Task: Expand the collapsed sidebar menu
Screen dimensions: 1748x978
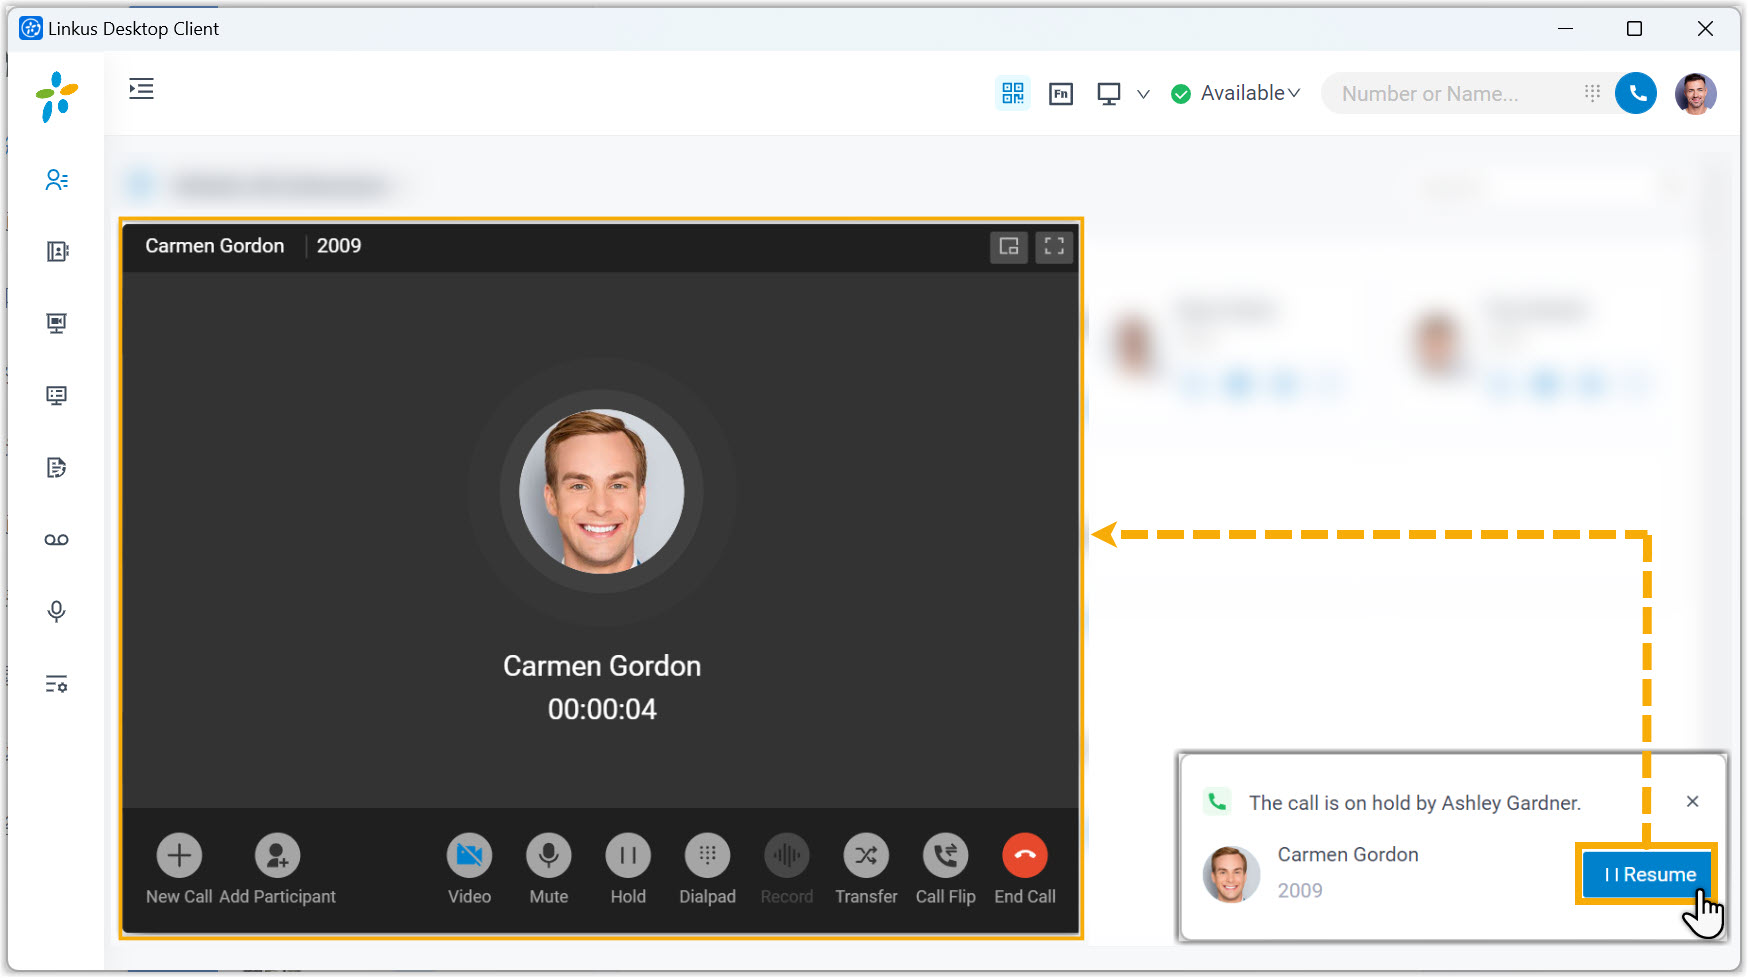Action: [x=141, y=89]
